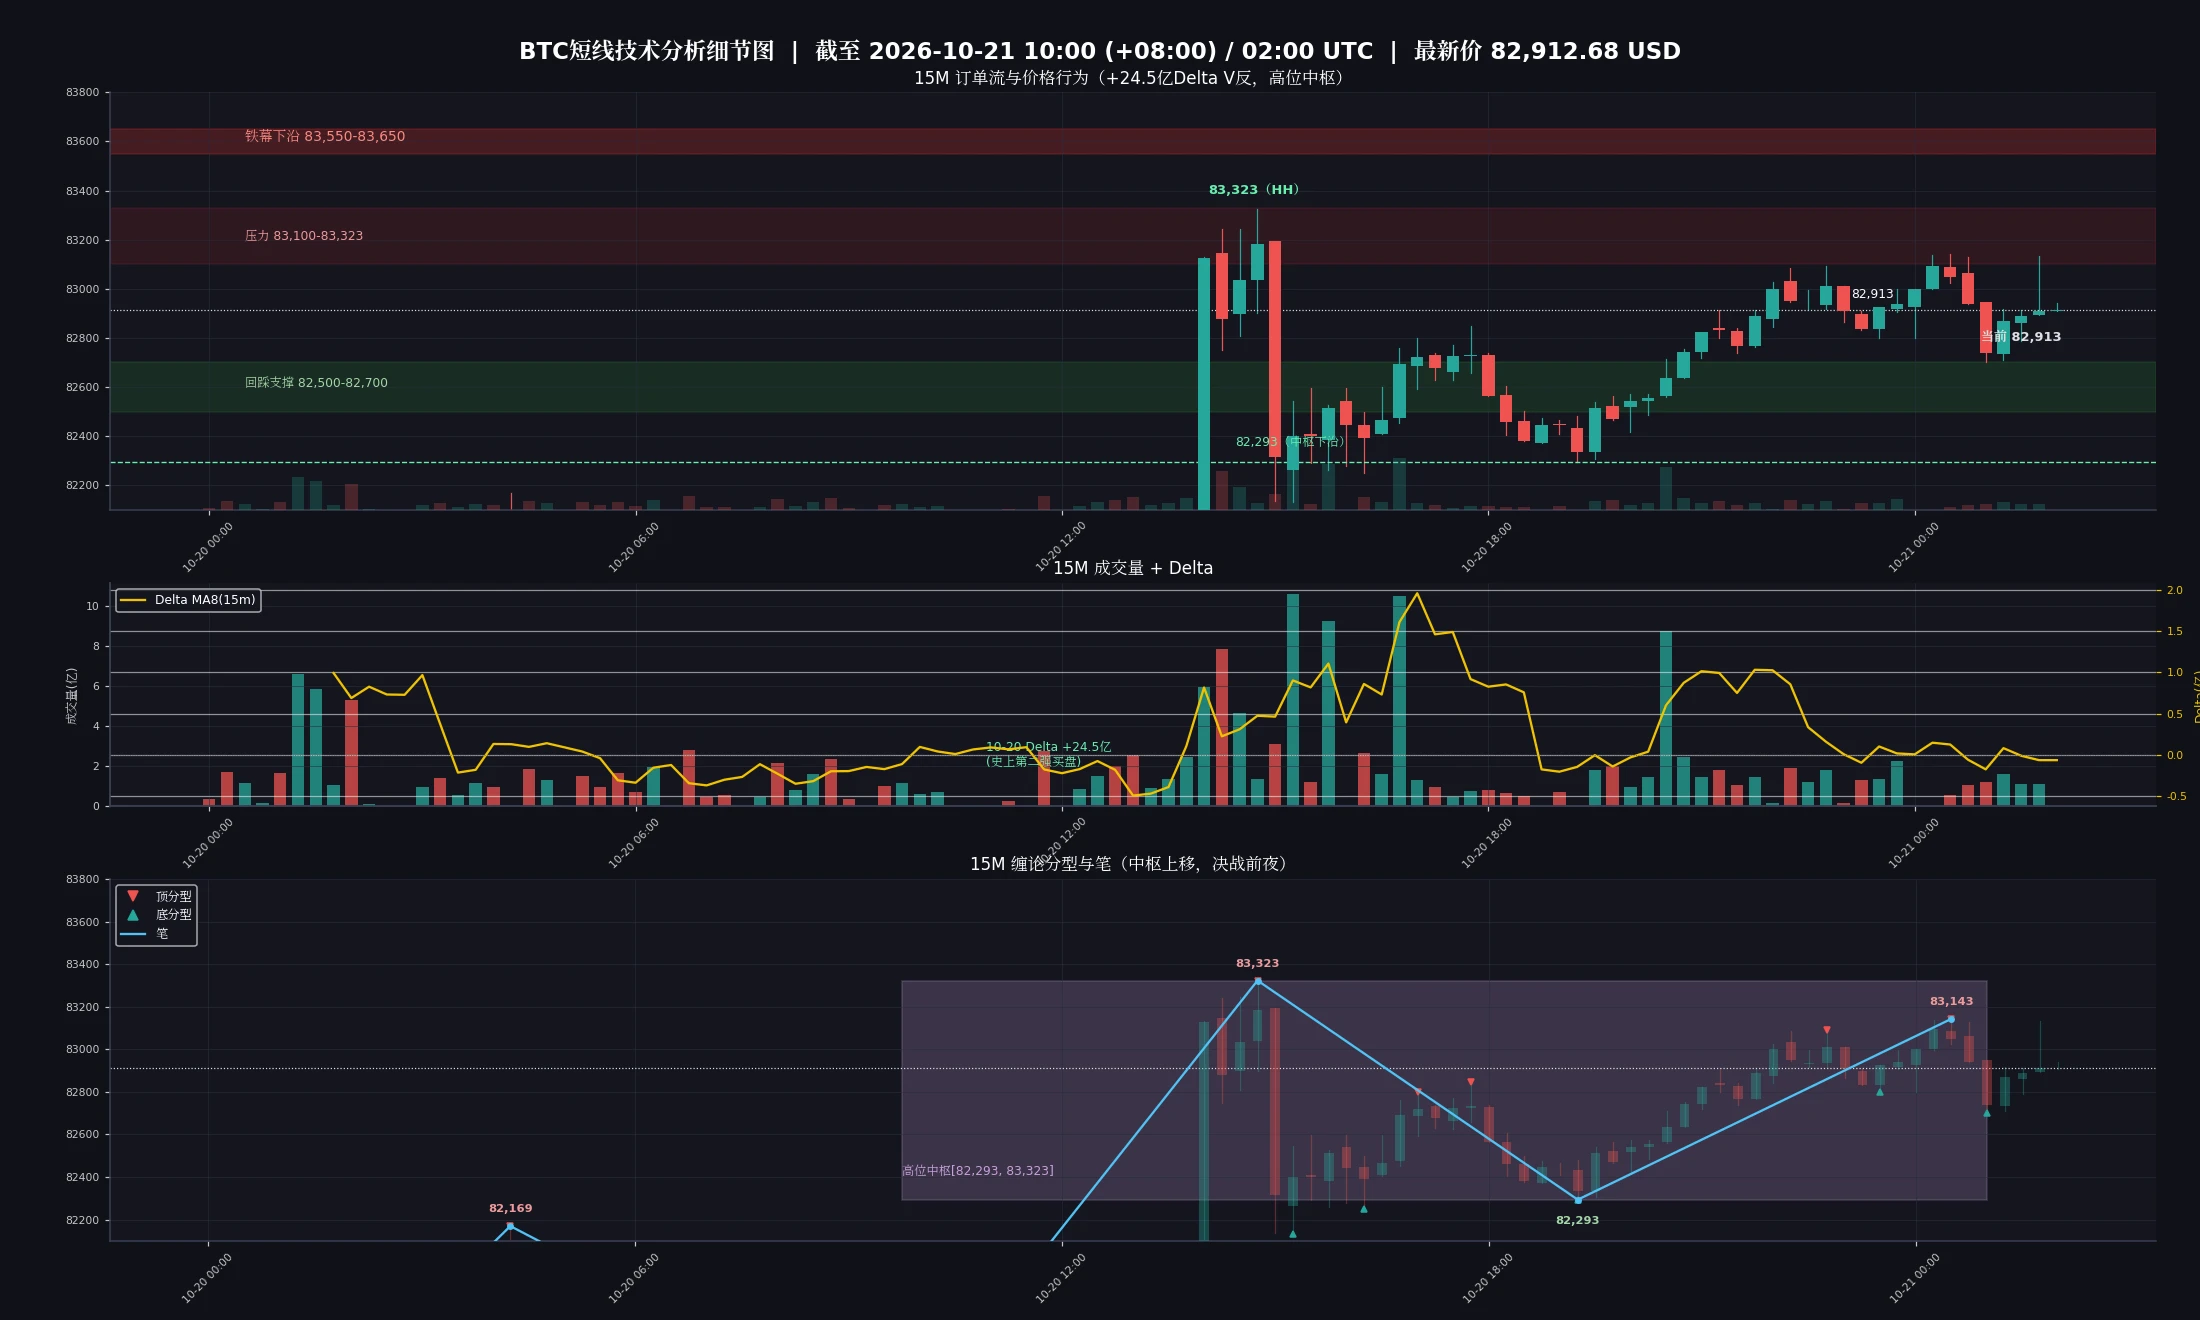Click the 83,323 pen peak label in 缠论 panel
Viewport: 2200px width, 1320px height.
(x=1257, y=964)
